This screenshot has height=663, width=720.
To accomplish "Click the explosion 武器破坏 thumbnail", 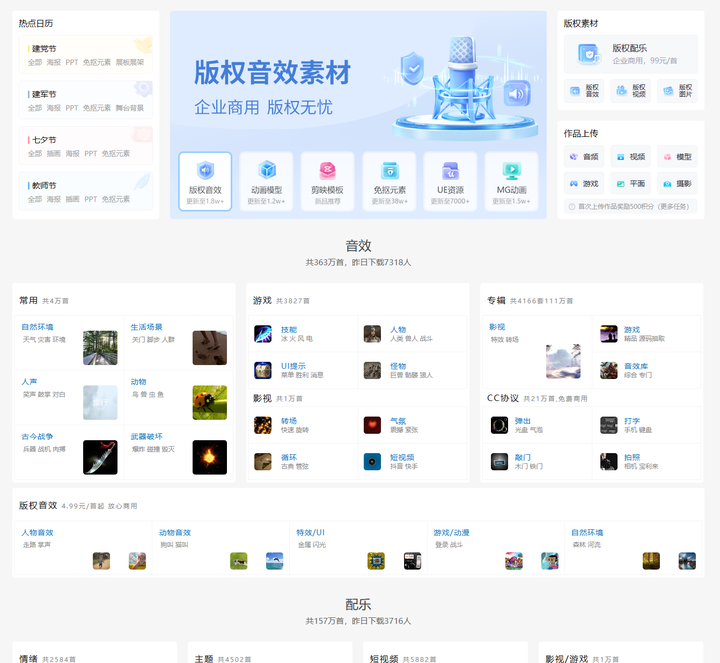I will (209, 457).
